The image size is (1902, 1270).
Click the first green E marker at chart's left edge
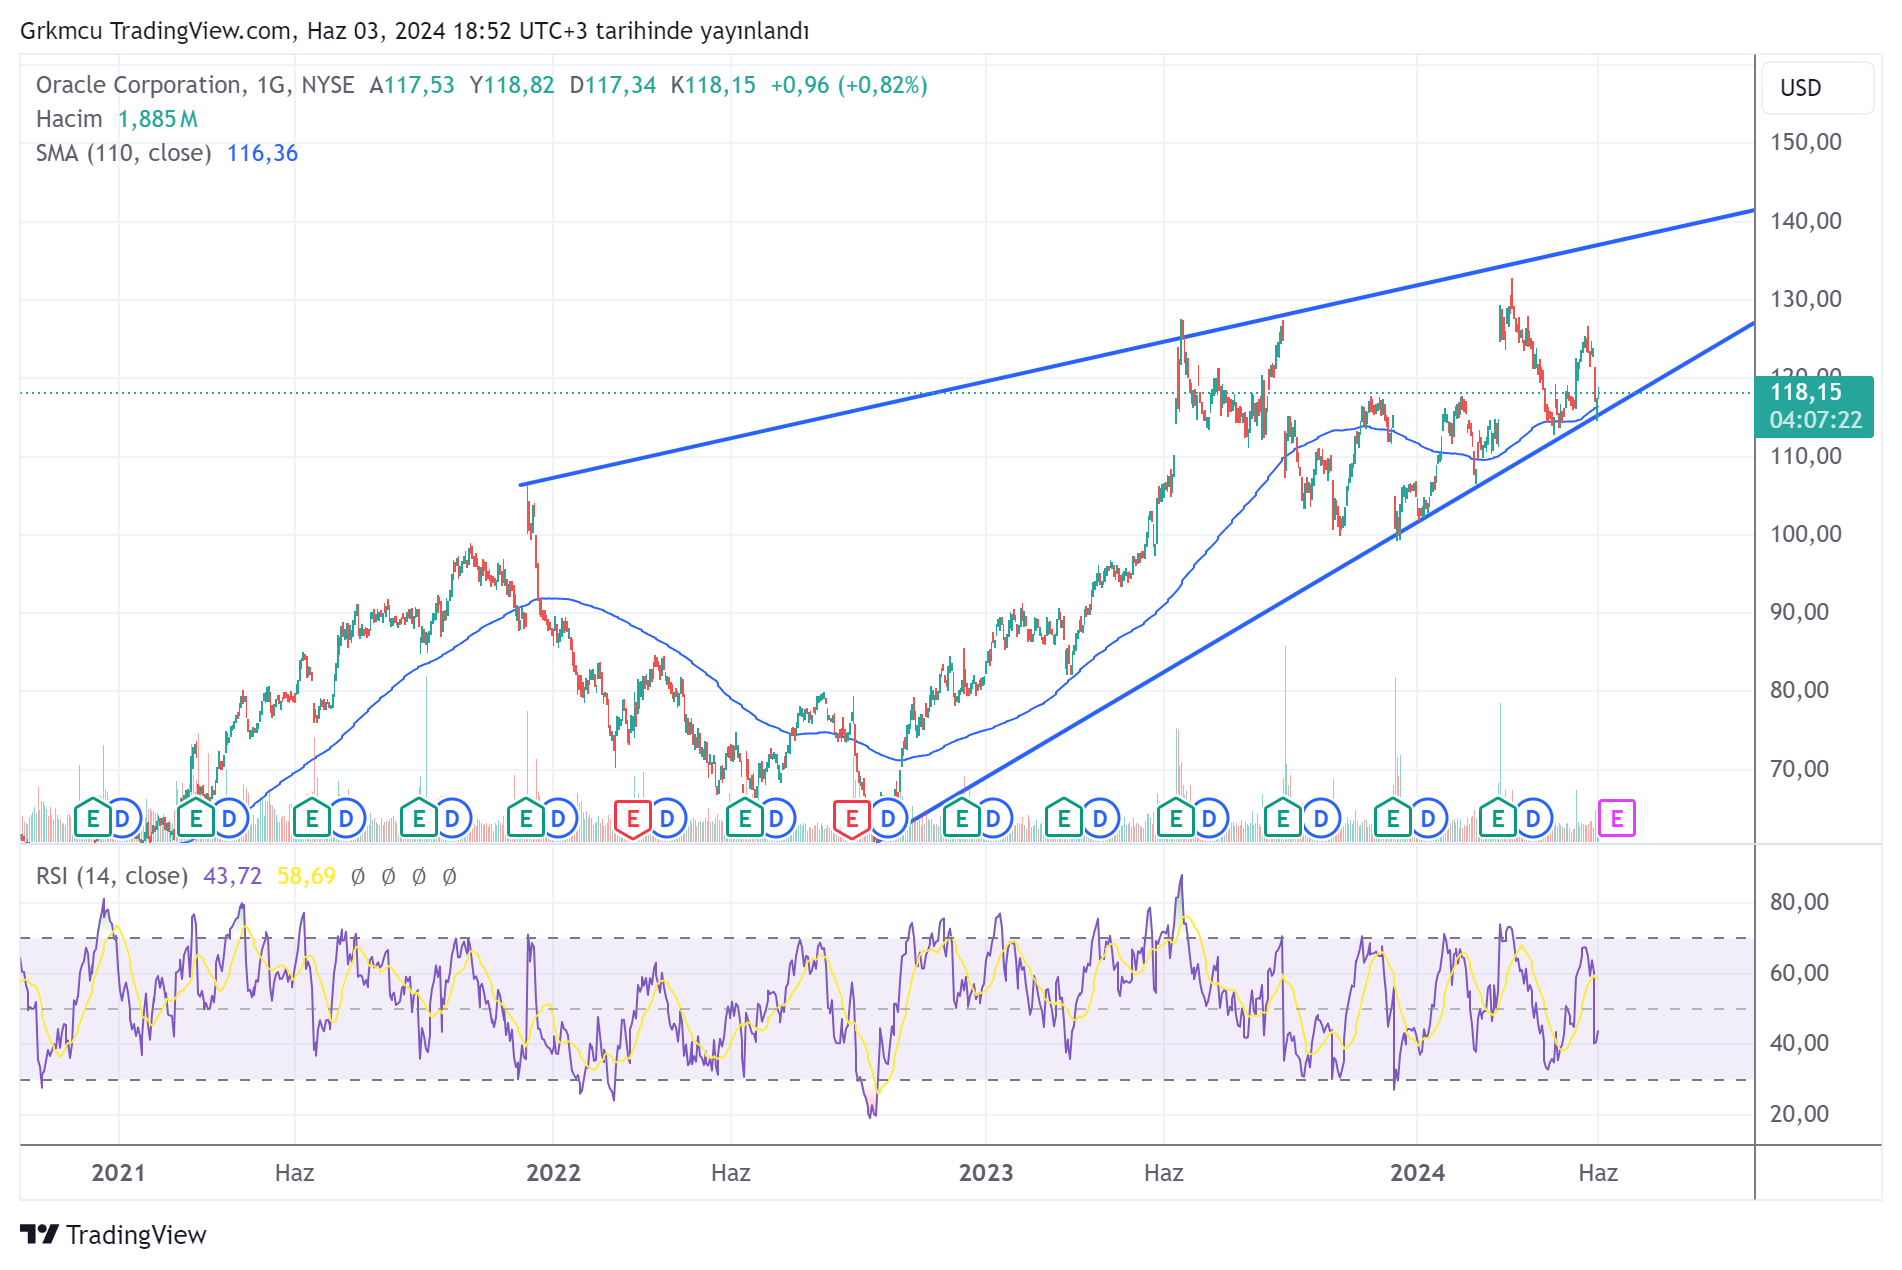tap(92, 819)
